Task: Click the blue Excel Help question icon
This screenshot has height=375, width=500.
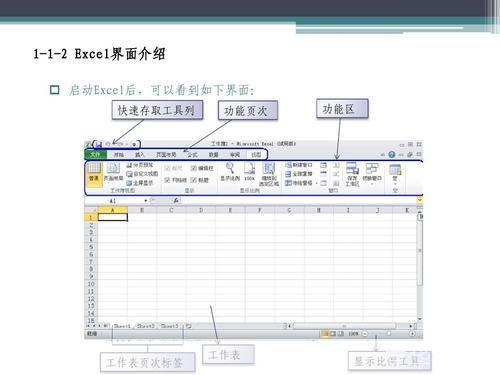Action: pyautogui.click(x=392, y=154)
